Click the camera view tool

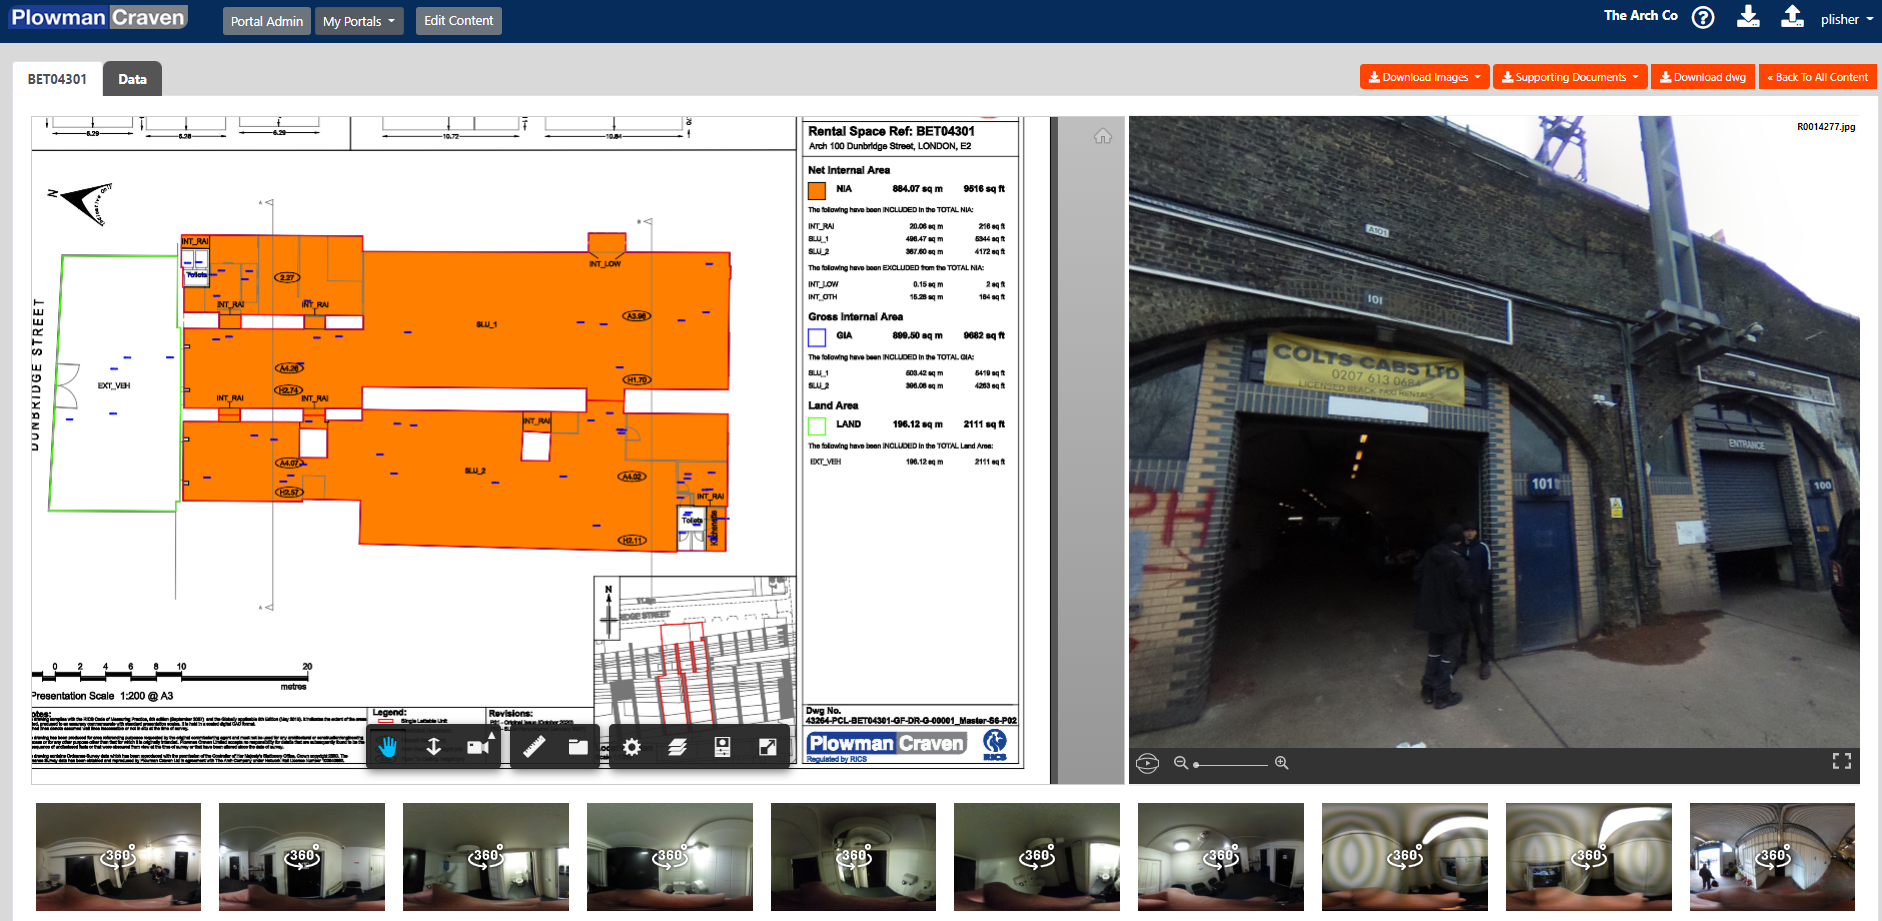[x=479, y=747]
